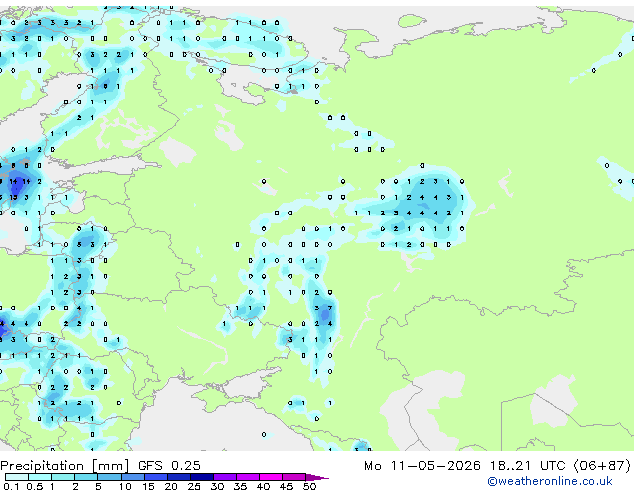Click the above-50 mm legend arrow tip

[x=317, y=477]
